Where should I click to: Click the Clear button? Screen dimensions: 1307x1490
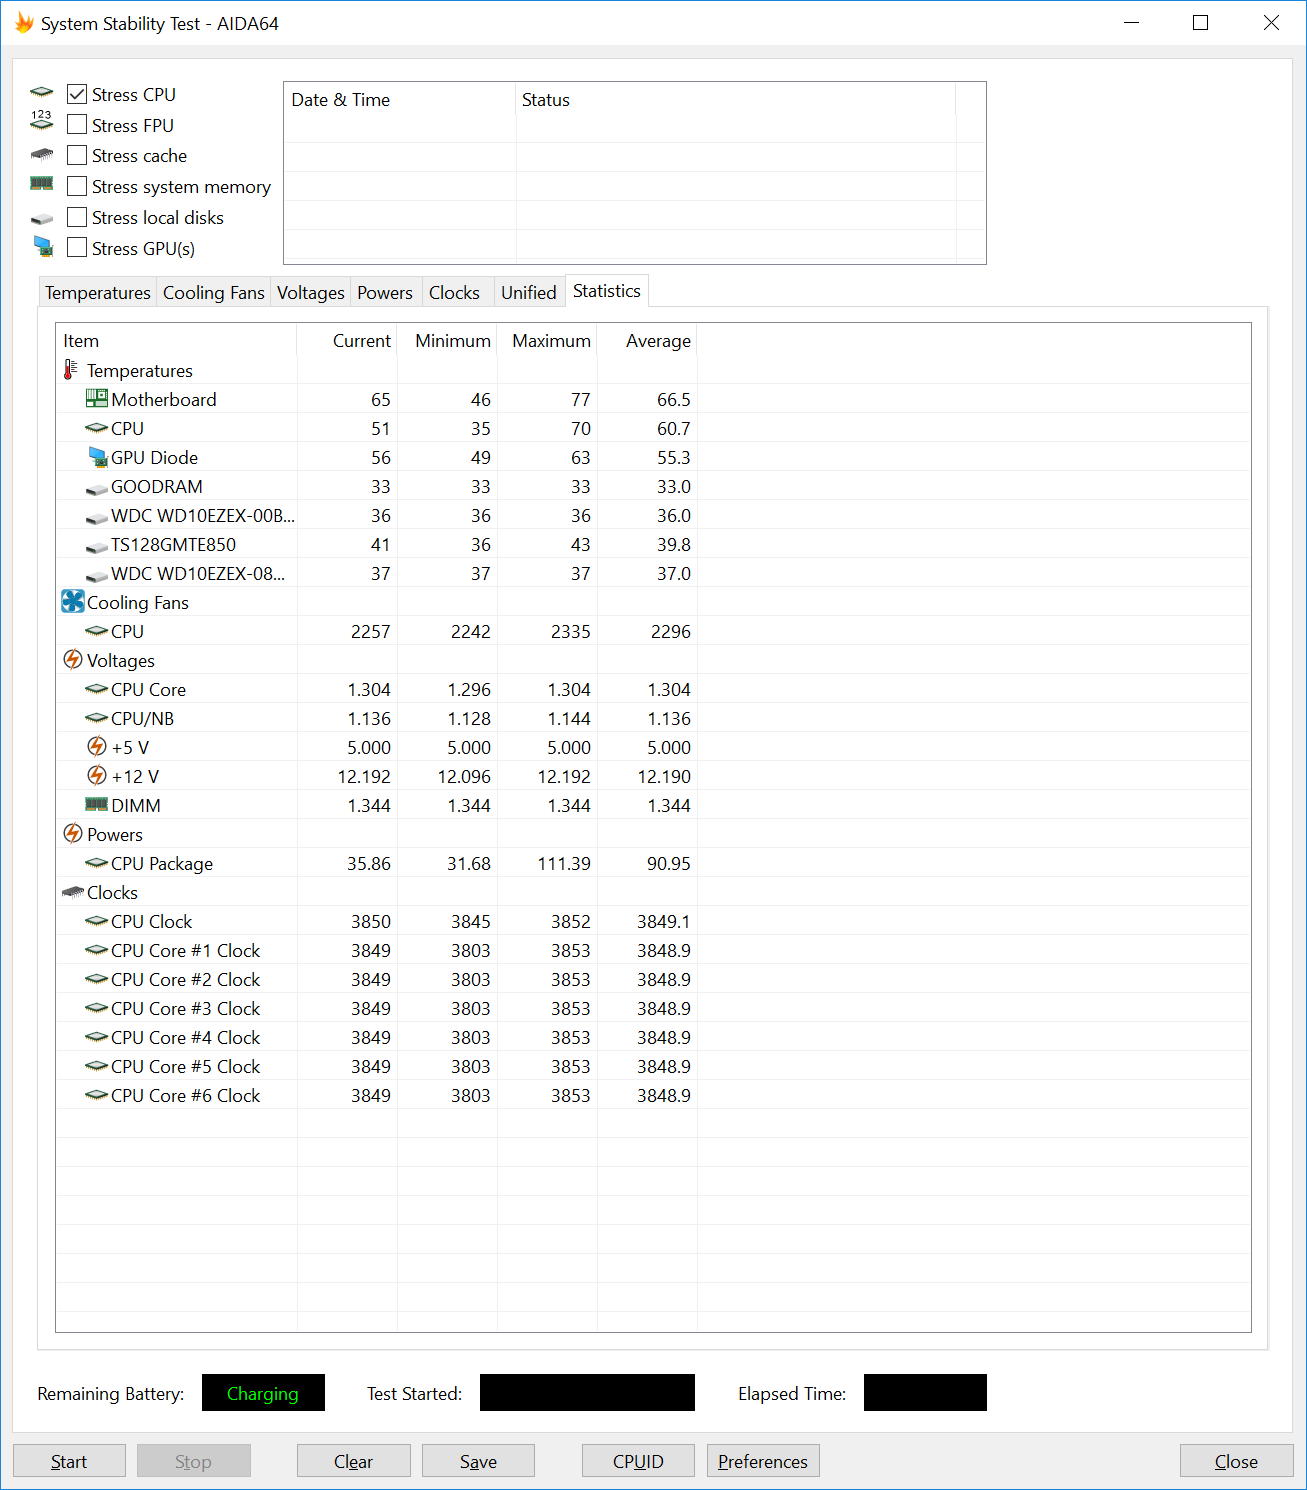(353, 1461)
